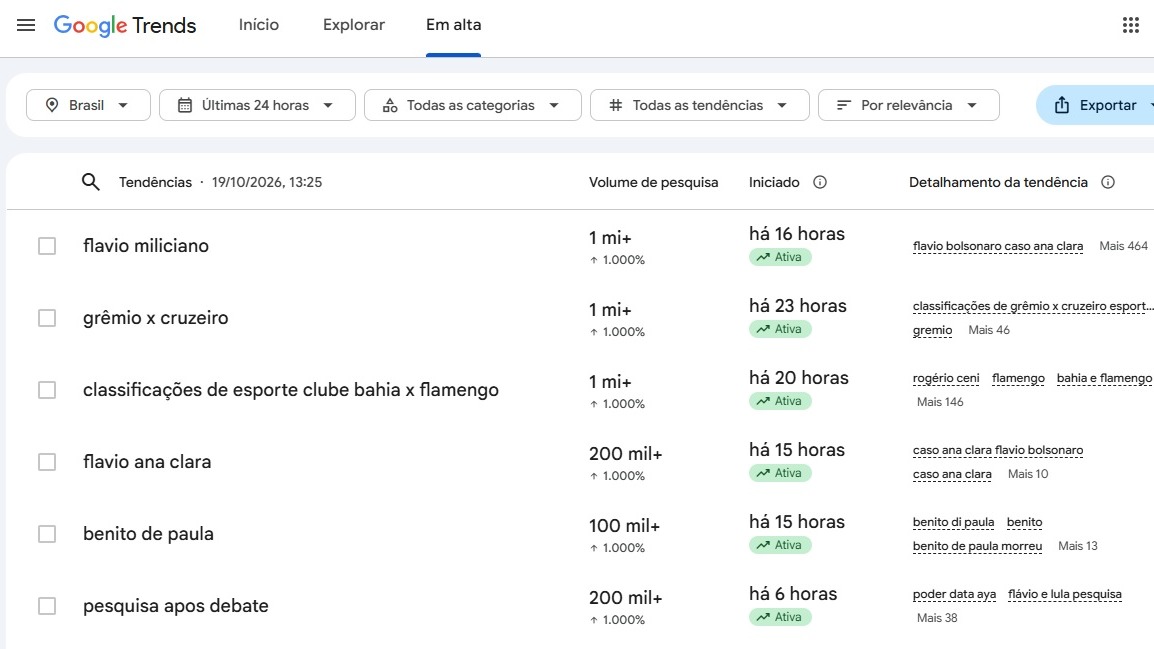Select the flavio ana clara checkbox
Image resolution: width=1154 pixels, height=649 pixels.
[x=47, y=462]
